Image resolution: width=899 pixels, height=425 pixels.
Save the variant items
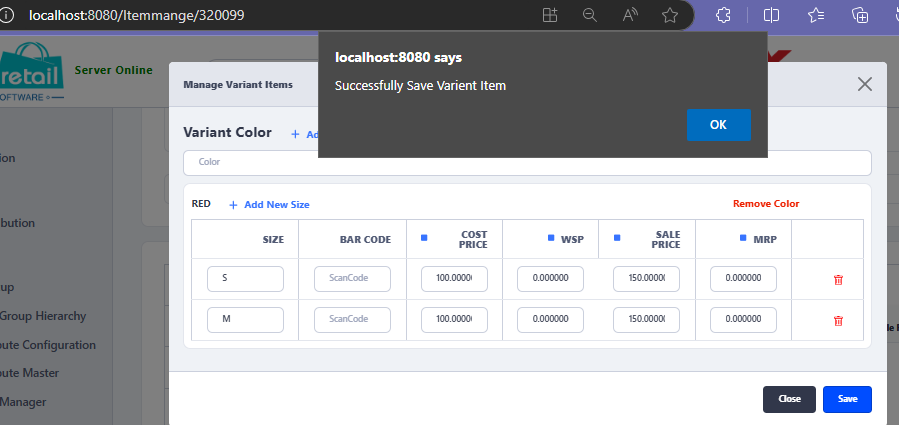[x=847, y=399]
